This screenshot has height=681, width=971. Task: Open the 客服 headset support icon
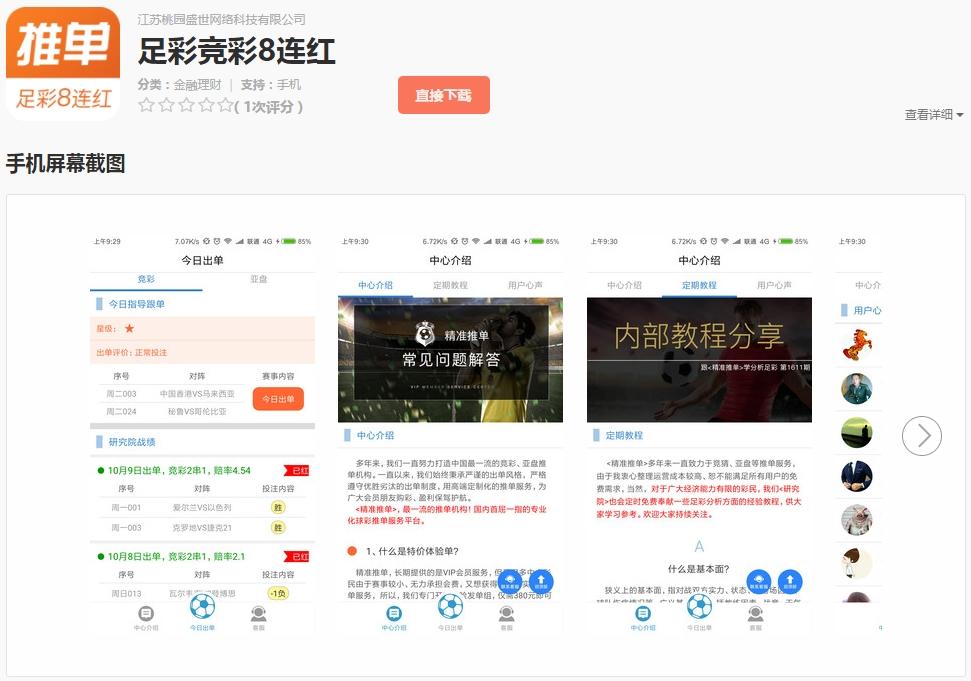coord(257,614)
